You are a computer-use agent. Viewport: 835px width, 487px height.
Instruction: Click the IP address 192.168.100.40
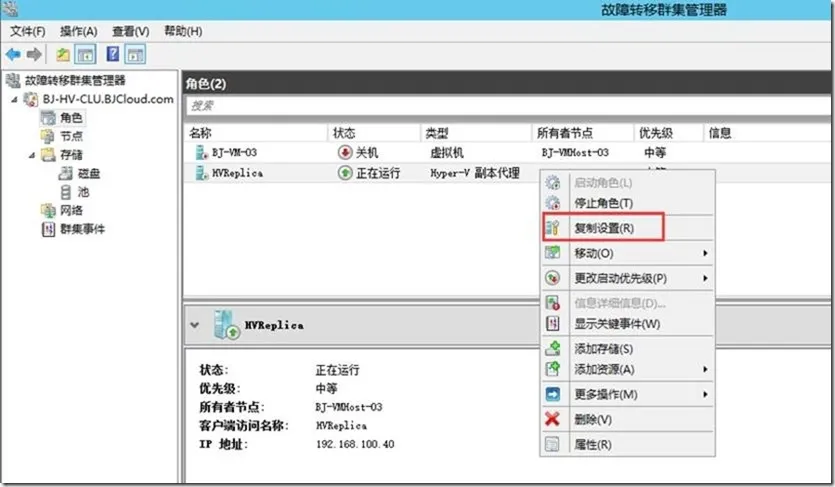coord(355,444)
